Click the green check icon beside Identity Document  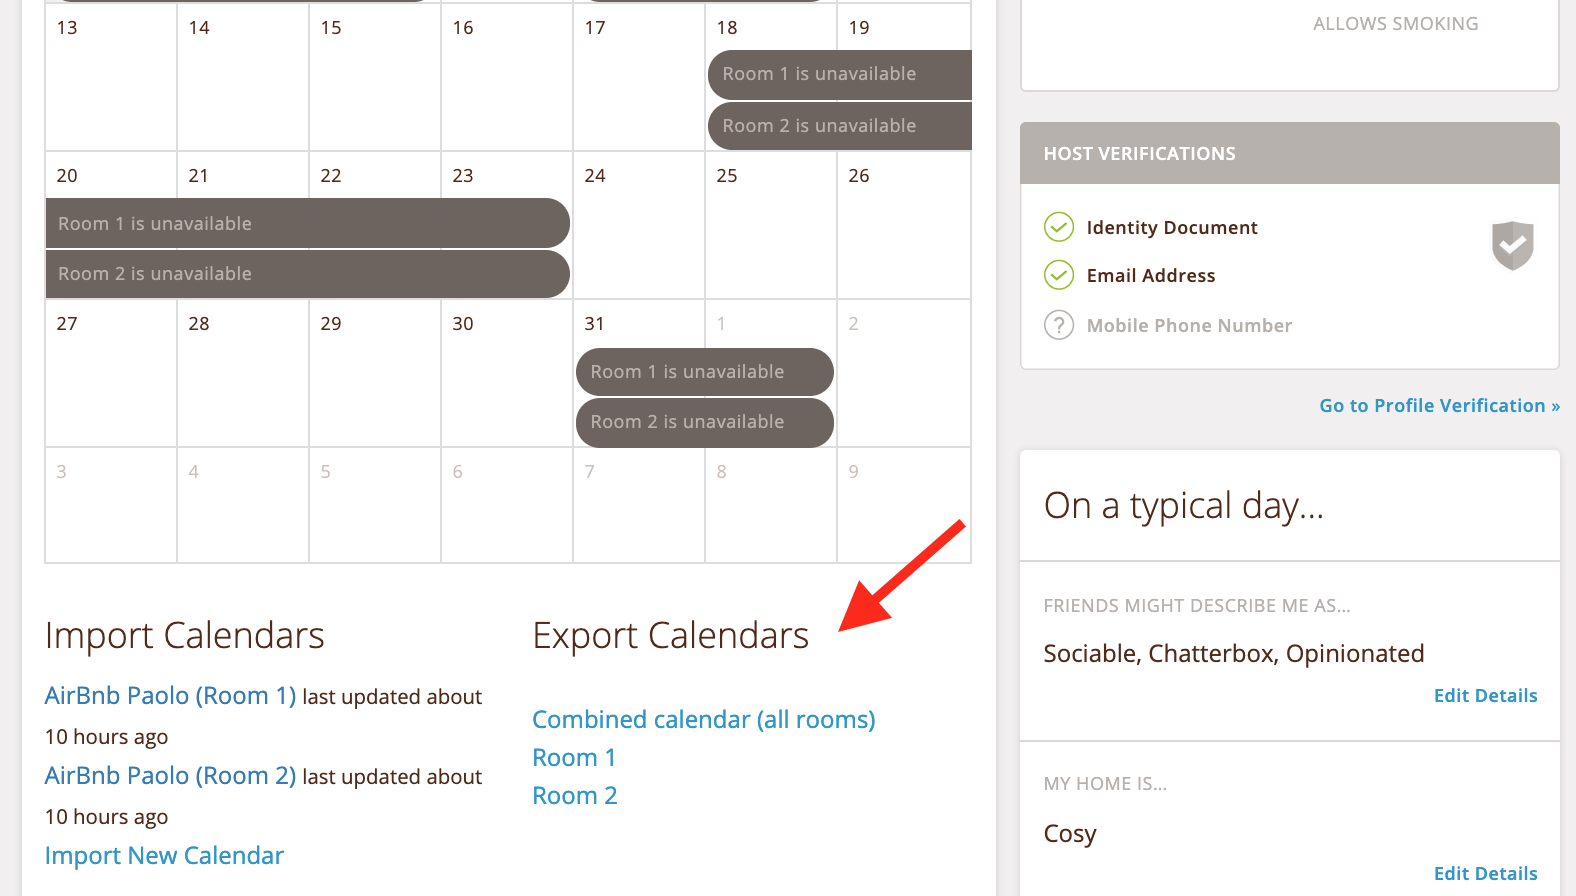tap(1058, 227)
